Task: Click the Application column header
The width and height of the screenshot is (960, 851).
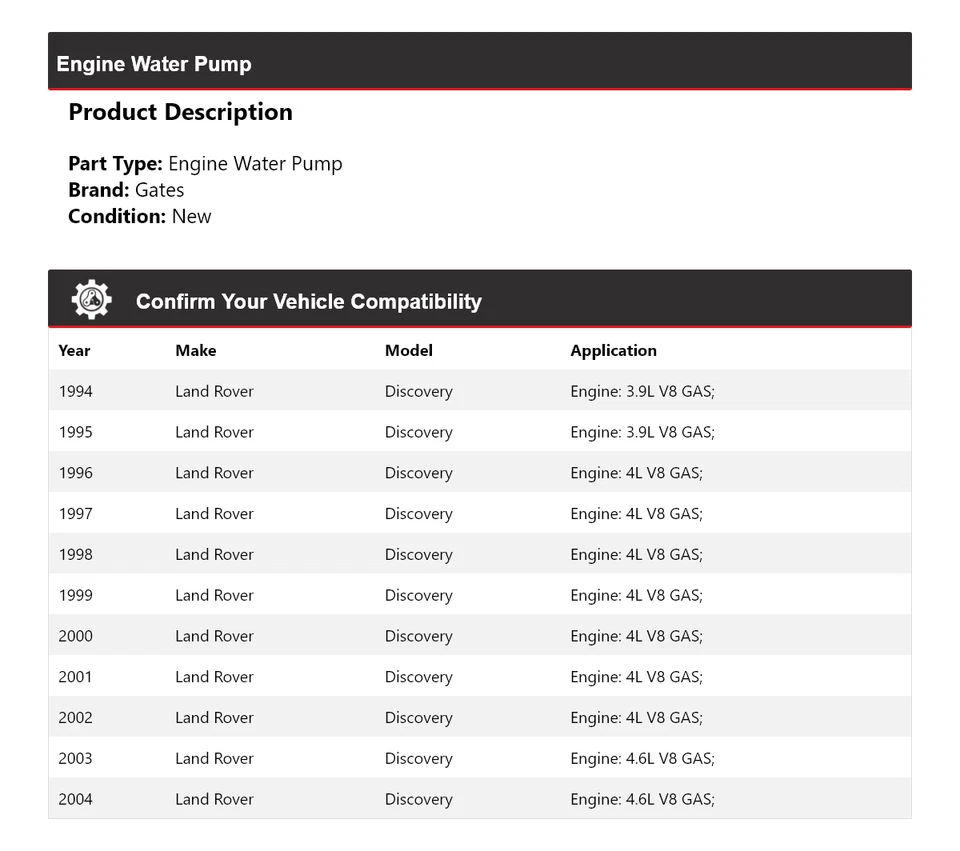Action: coord(613,351)
